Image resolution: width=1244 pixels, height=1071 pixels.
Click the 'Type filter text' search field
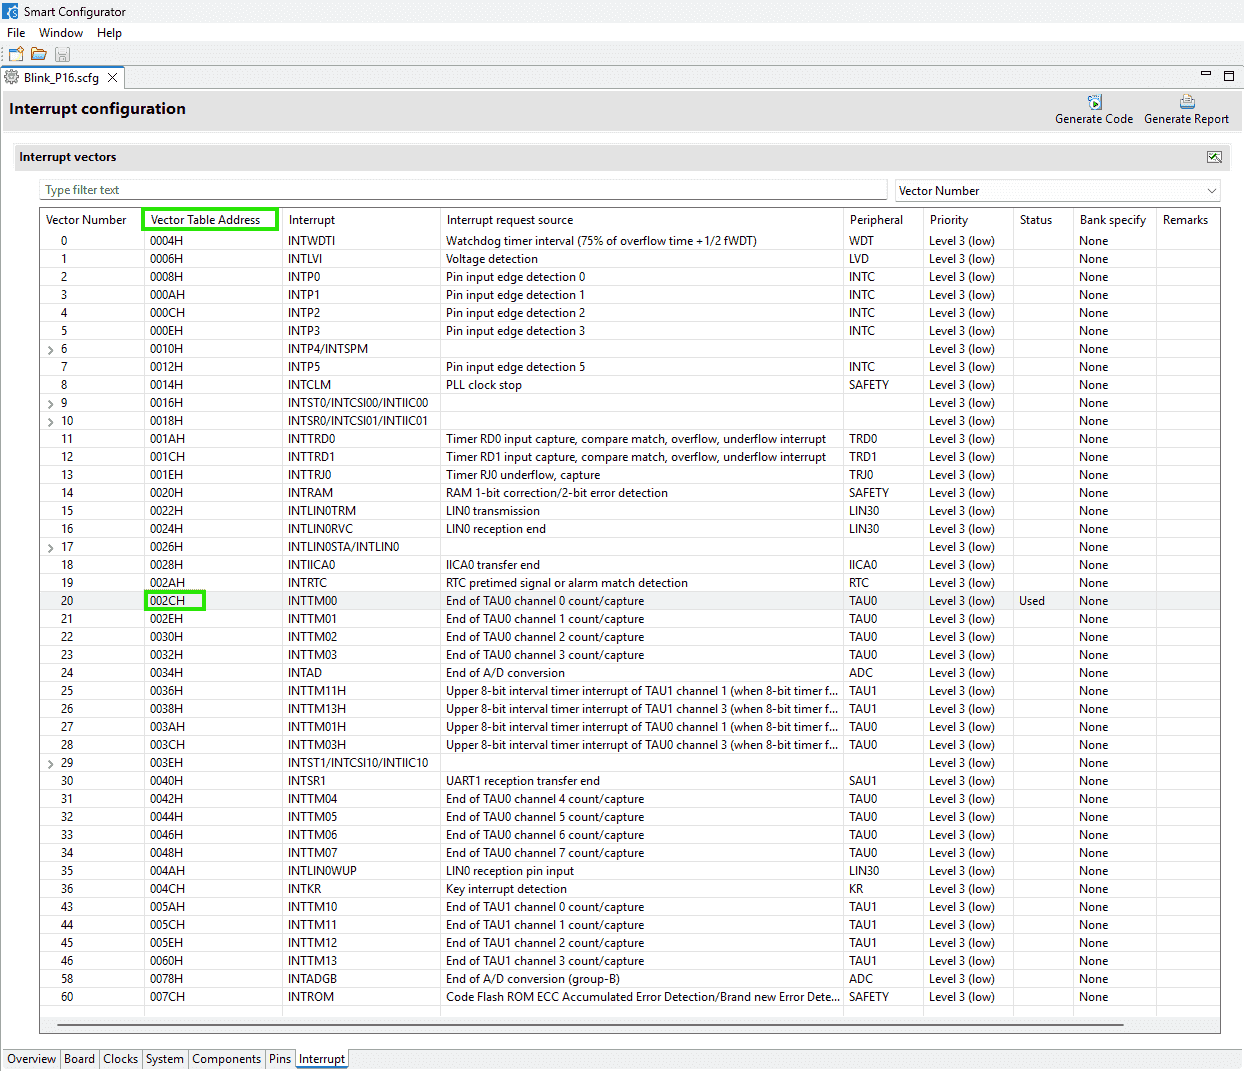coord(462,190)
